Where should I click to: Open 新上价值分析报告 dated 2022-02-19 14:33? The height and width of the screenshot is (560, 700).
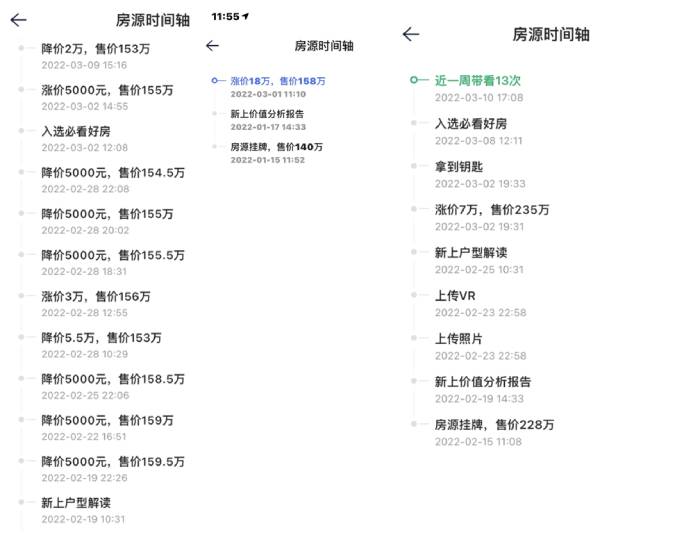[483, 382]
